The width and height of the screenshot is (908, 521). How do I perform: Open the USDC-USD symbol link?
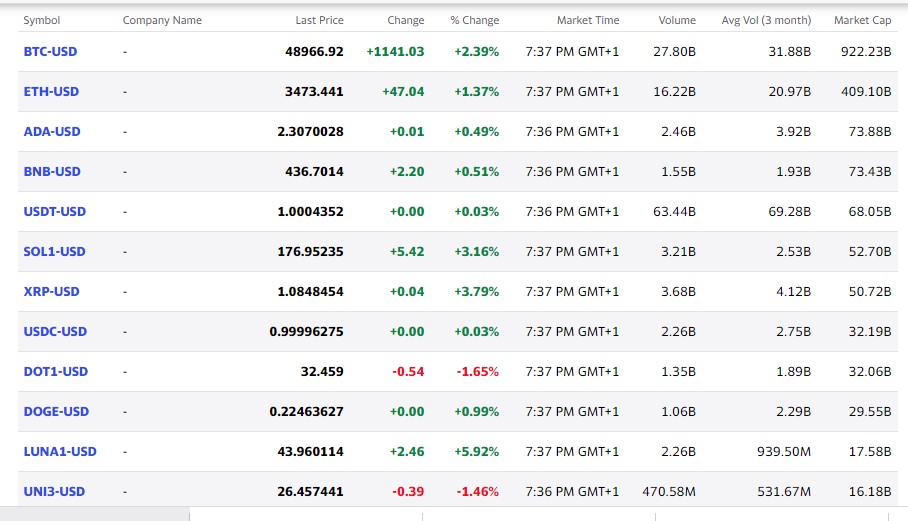click(x=55, y=331)
